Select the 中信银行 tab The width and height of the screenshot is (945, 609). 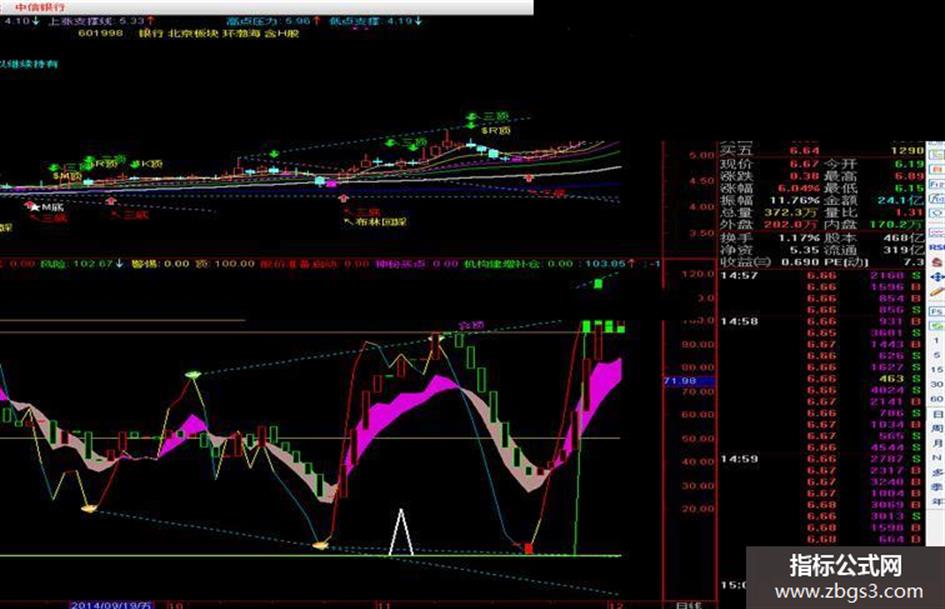[40, 7]
